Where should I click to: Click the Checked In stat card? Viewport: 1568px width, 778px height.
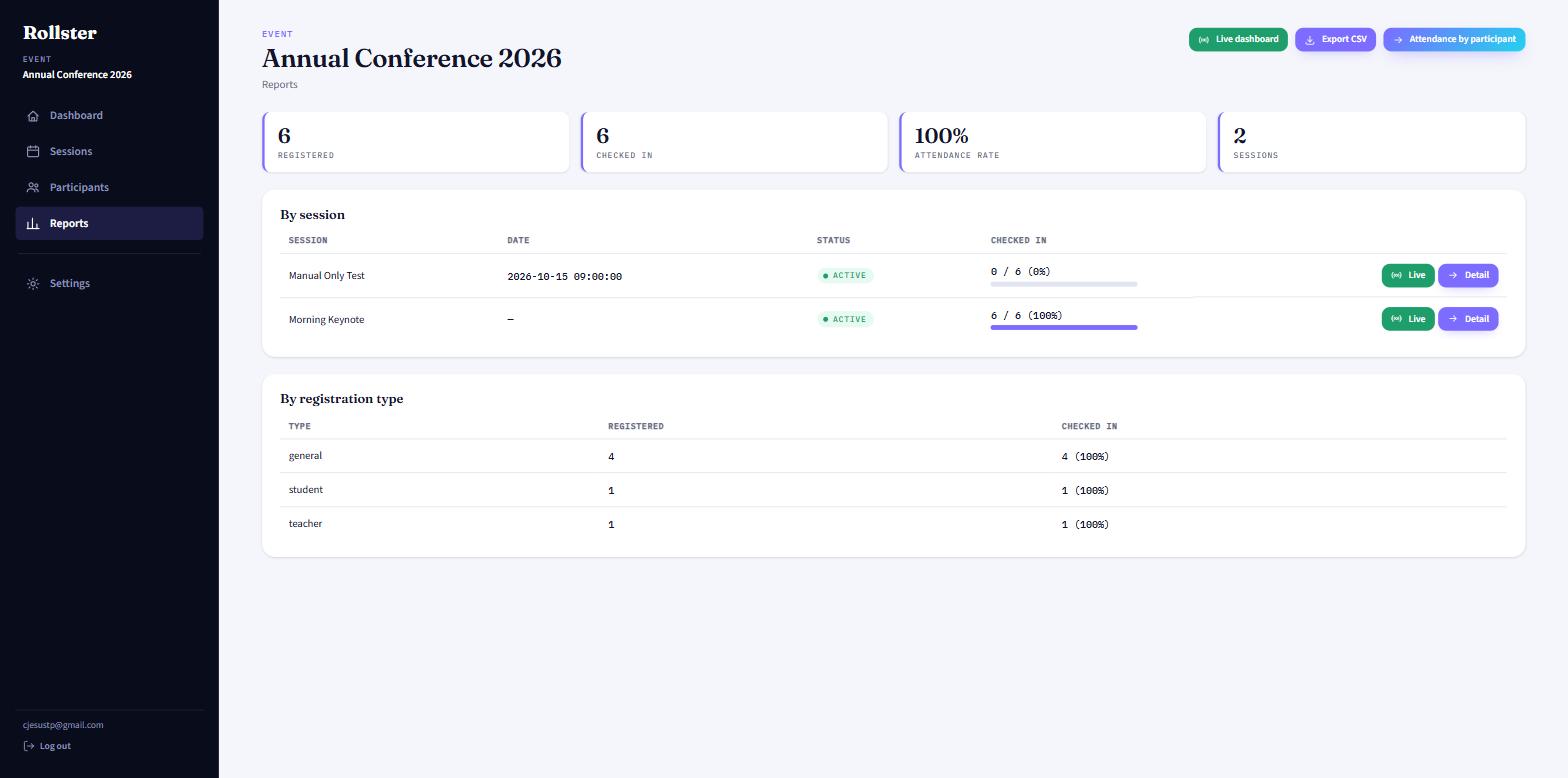pyautogui.click(x=734, y=142)
